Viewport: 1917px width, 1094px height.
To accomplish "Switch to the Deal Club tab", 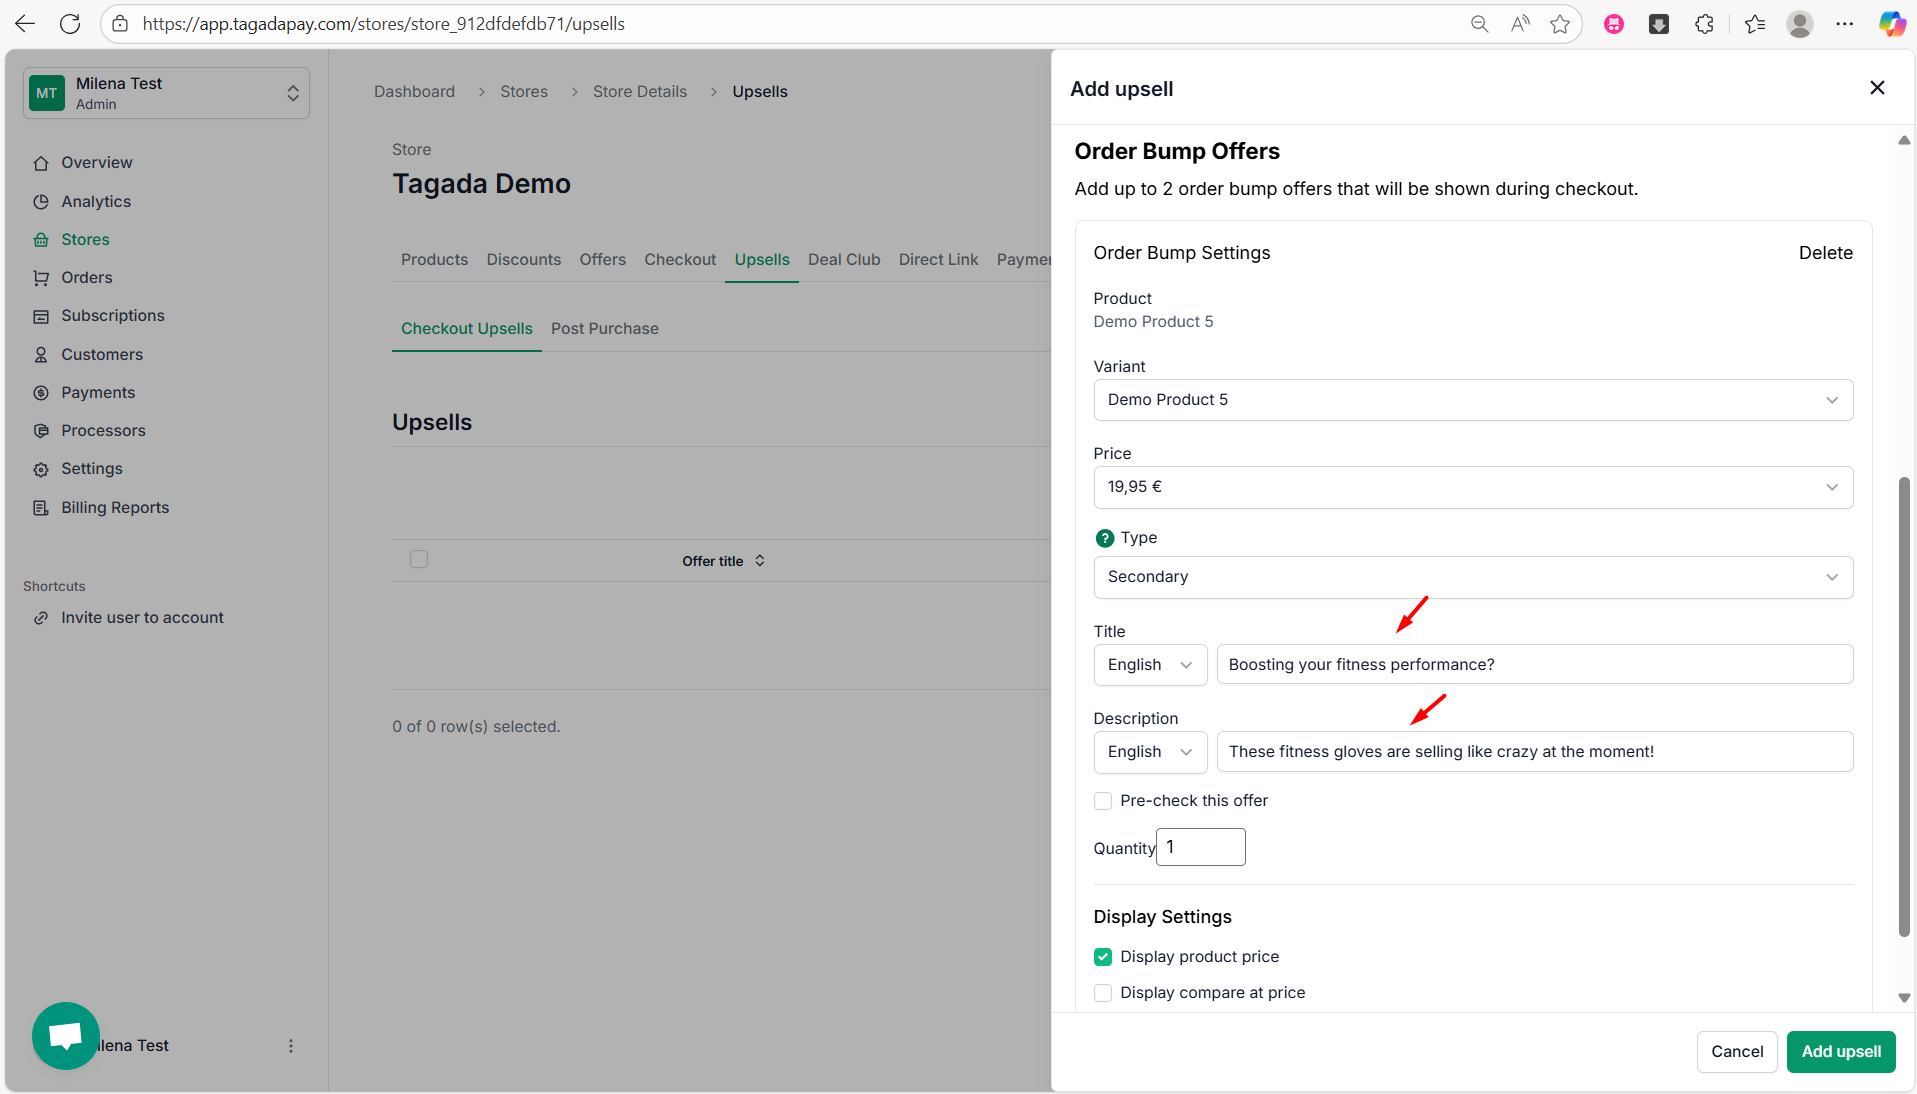I will coord(844,260).
